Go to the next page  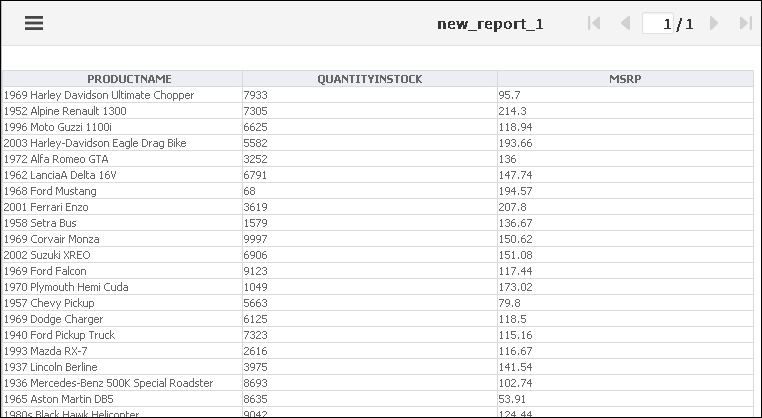point(713,23)
